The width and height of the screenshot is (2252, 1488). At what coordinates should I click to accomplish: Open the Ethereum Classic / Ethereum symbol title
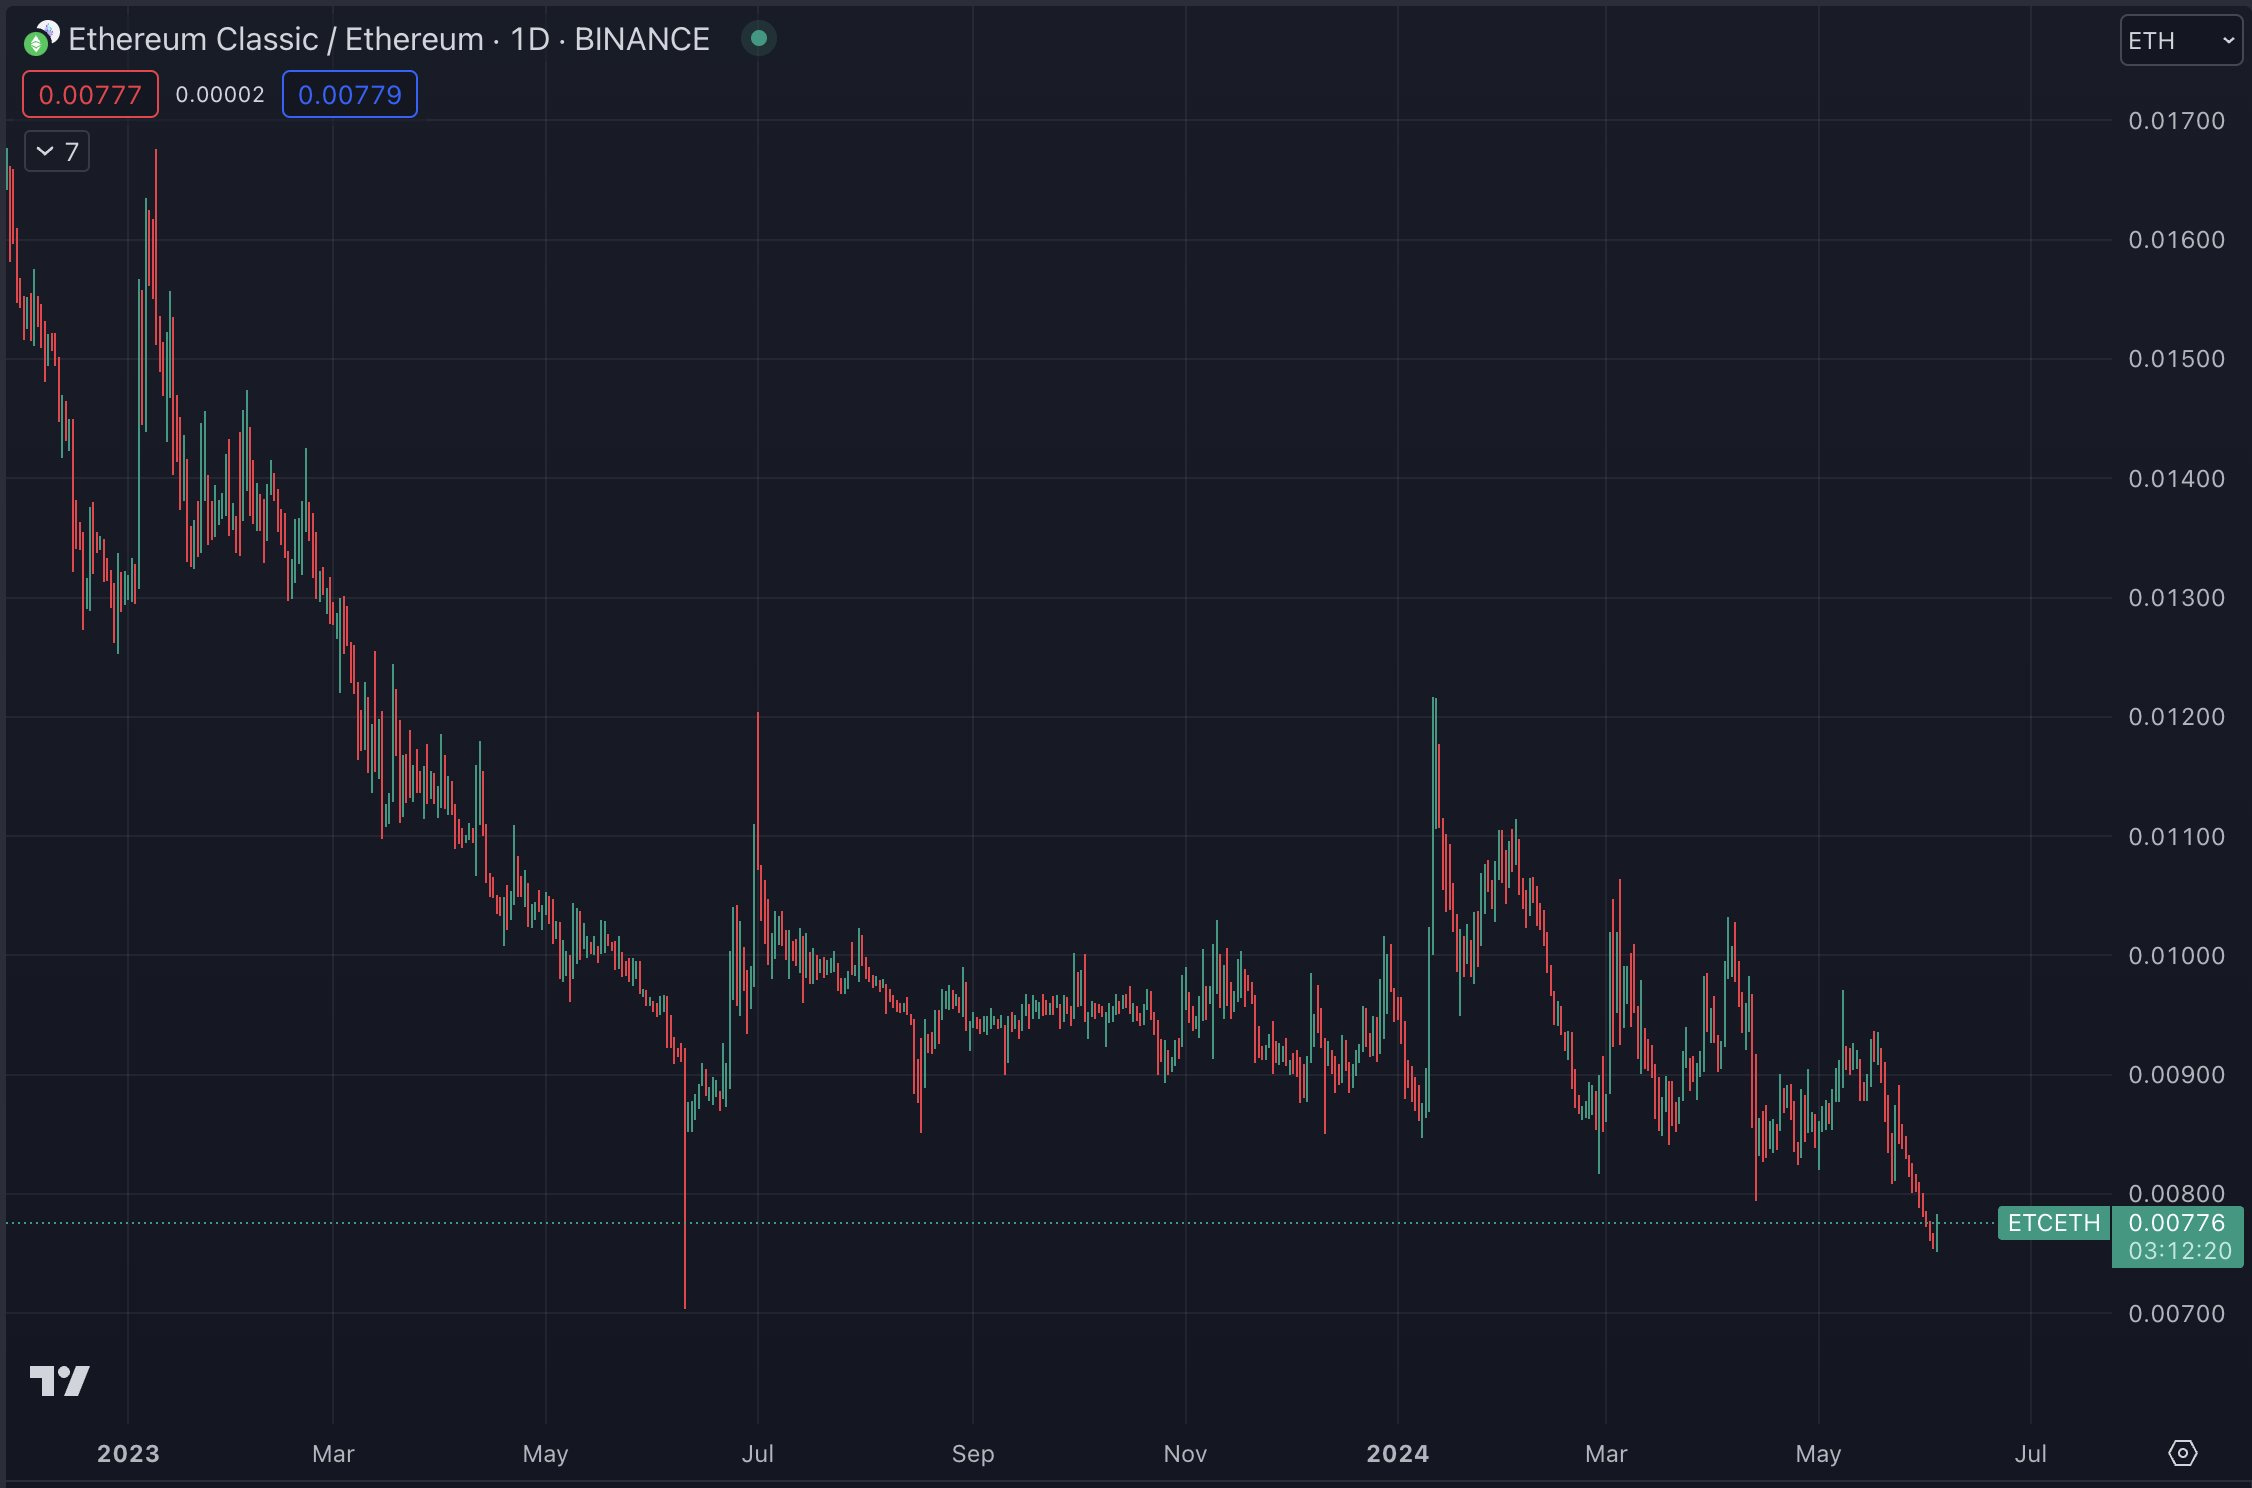point(389,39)
